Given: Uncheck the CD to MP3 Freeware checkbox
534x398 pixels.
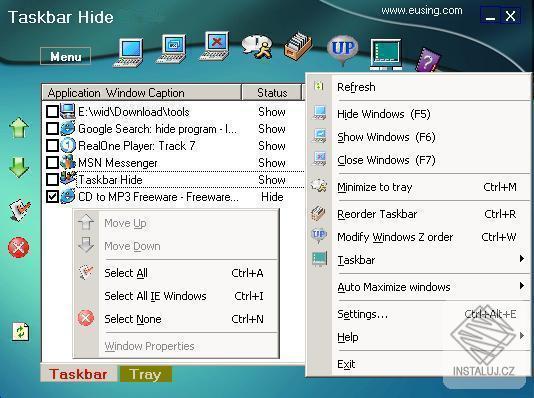Looking at the screenshot, I should tap(52, 196).
